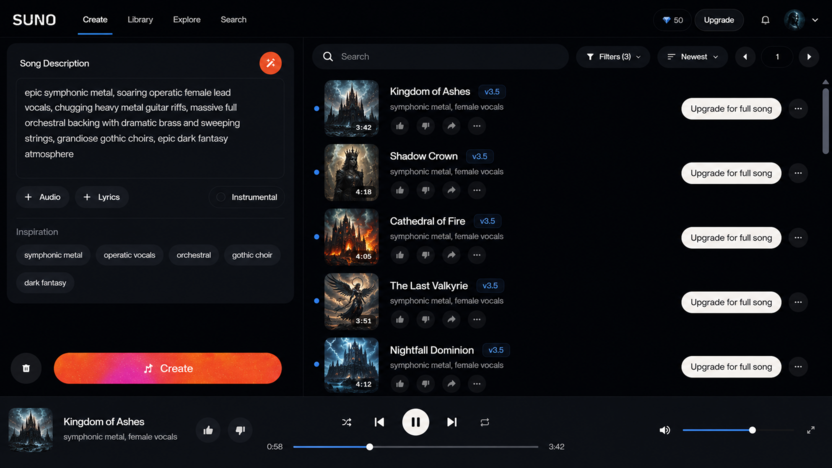The height and width of the screenshot is (468, 832).
Task: Switch to the Search tab
Action: click(x=233, y=20)
